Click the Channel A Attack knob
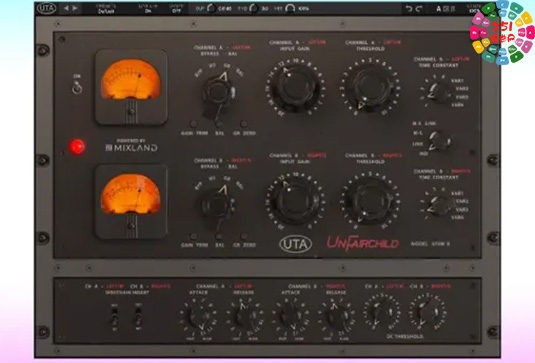 coord(198,317)
